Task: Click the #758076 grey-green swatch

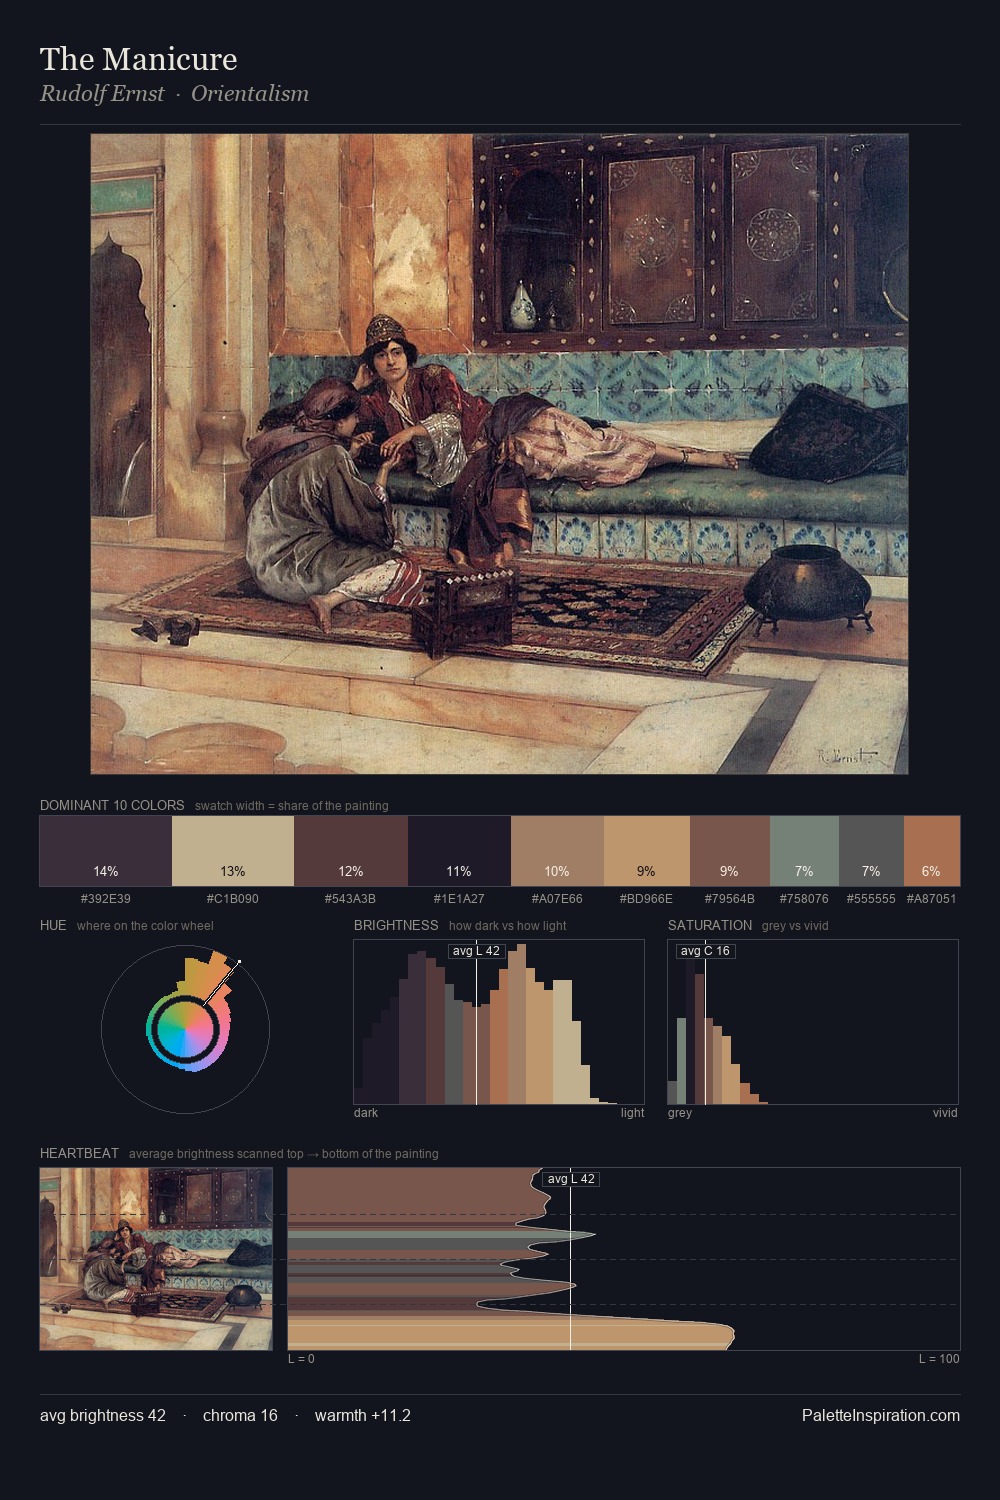Action: pos(804,851)
